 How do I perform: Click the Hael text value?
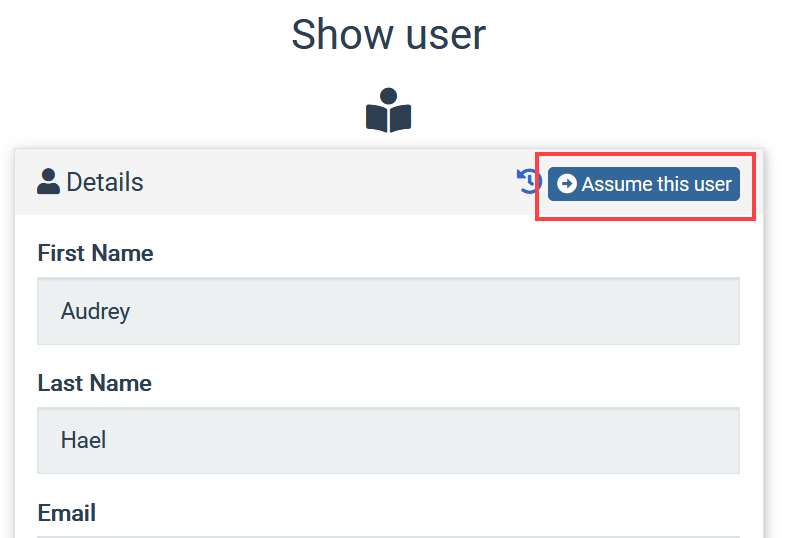click(83, 440)
